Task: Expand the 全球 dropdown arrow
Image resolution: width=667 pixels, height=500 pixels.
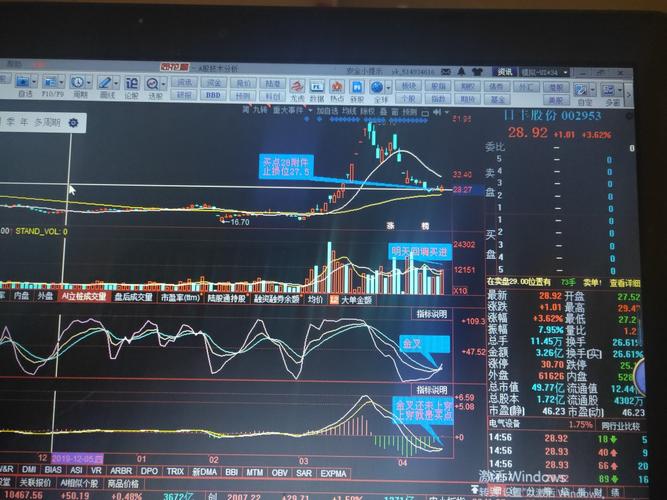Action: tap(388, 88)
